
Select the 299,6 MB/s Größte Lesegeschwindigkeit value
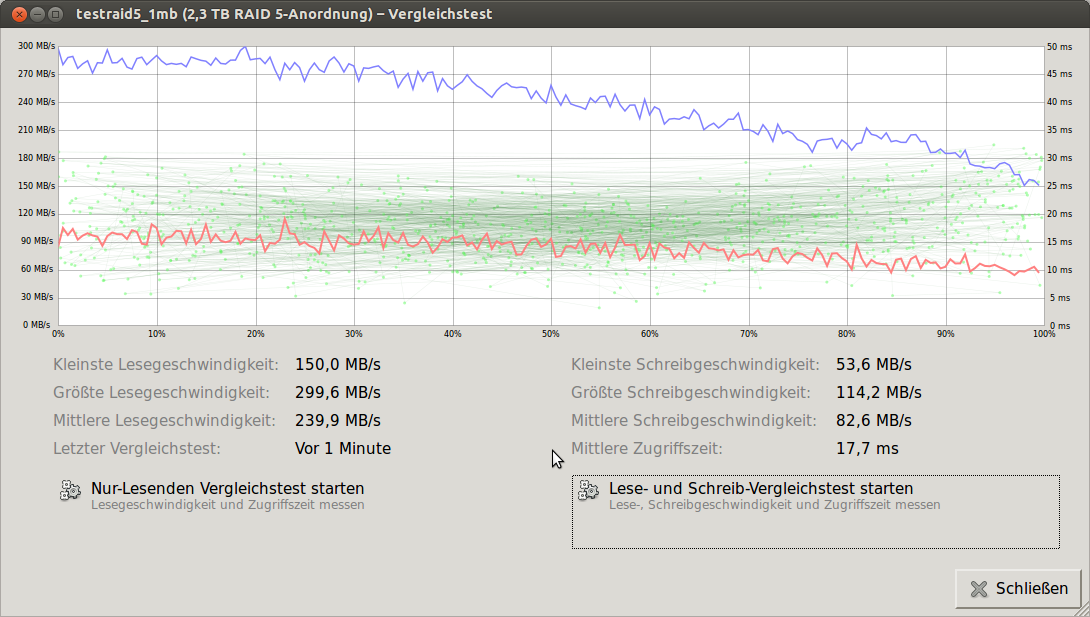(x=337, y=393)
